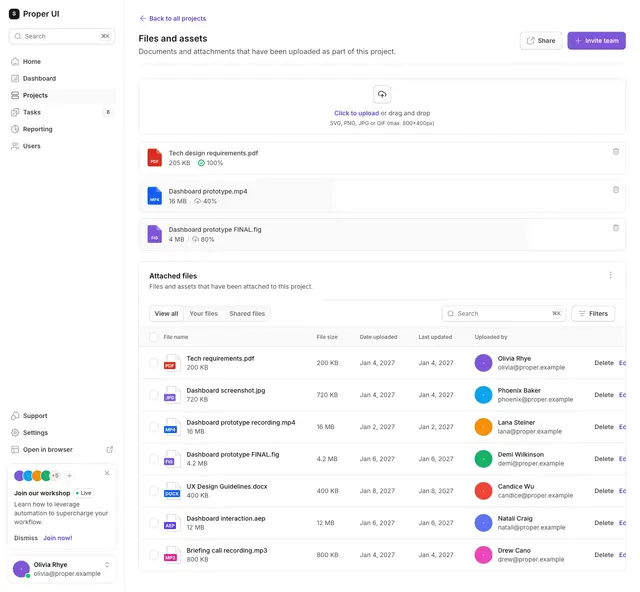
Task: Open the Dashboard sidebar icon
Action: 15,78
